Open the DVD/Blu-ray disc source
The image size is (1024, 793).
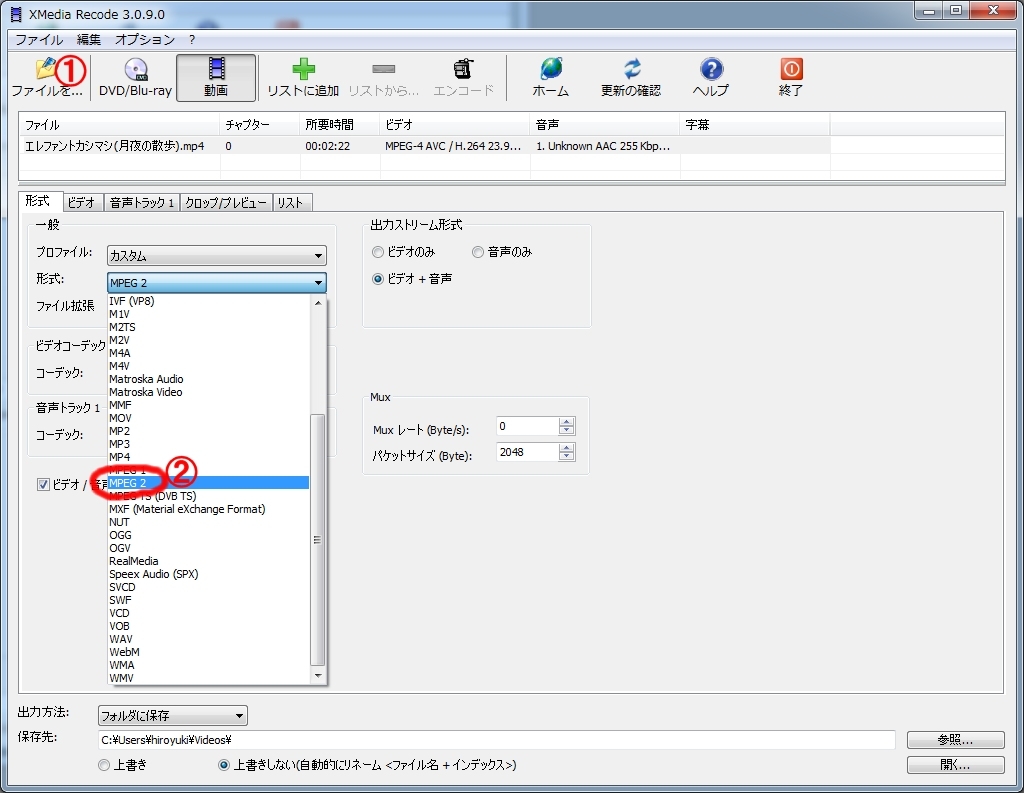coord(135,78)
